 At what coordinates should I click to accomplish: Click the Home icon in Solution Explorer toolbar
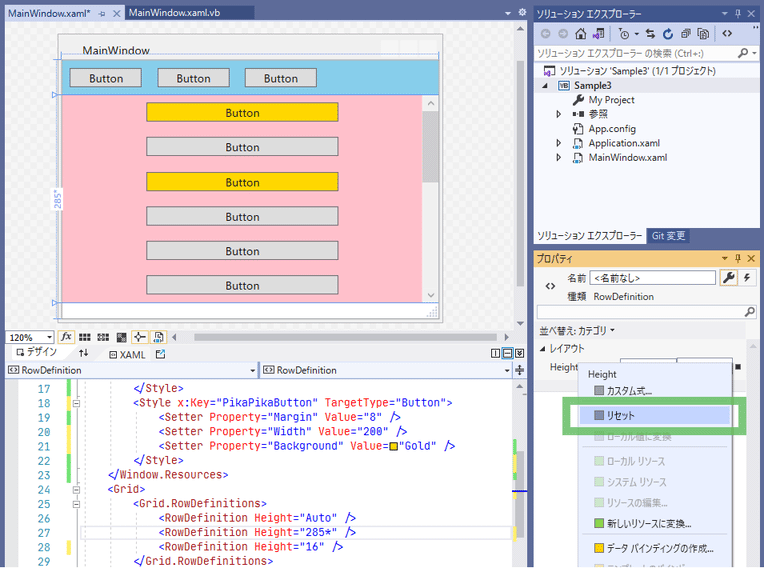[580, 33]
